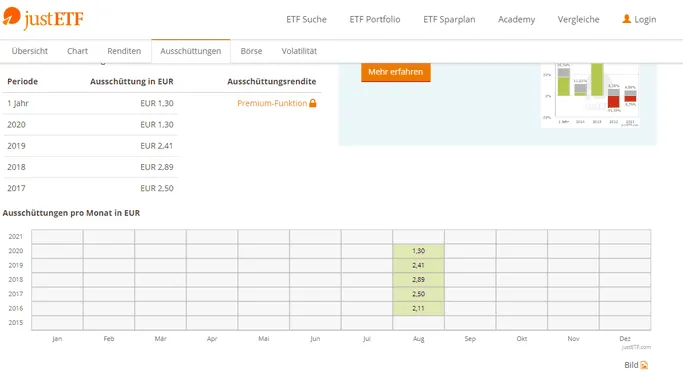The height and width of the screenshot is (384, 683).
Task: Click the Bild link text
Action: coord(631,365)
